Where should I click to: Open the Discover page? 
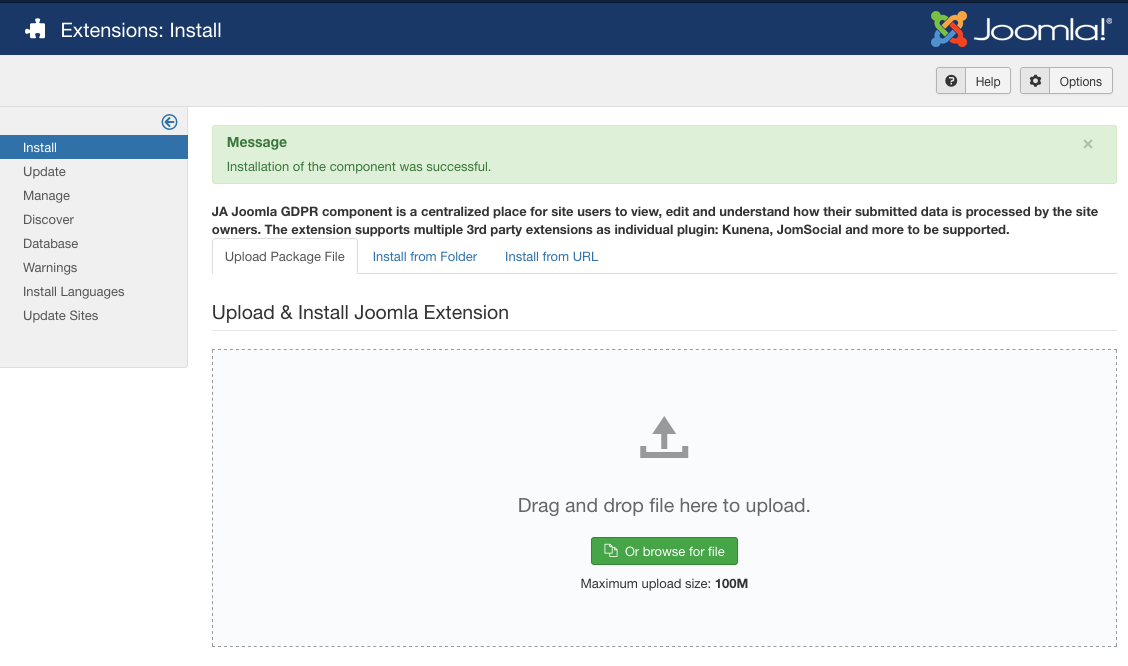48,219
